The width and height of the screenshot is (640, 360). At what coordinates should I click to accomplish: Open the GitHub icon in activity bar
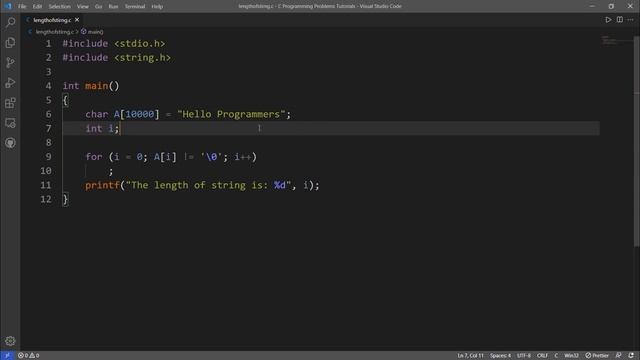click(10, 143)
